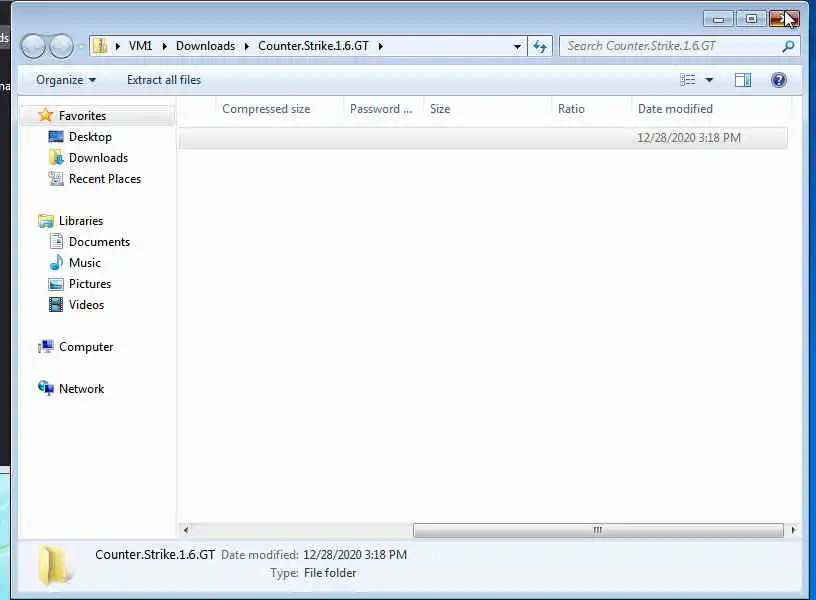The height and width of the screenshot is (600, 816).
Task: Click the Videos film strip icon
Action: tap(56, 304)
